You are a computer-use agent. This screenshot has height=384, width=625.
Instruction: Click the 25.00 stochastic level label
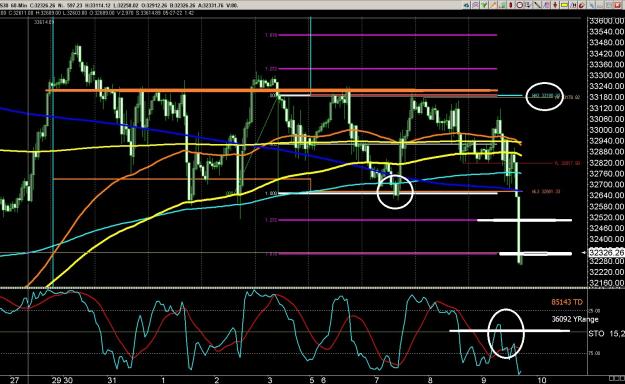[x=594, y=311]
